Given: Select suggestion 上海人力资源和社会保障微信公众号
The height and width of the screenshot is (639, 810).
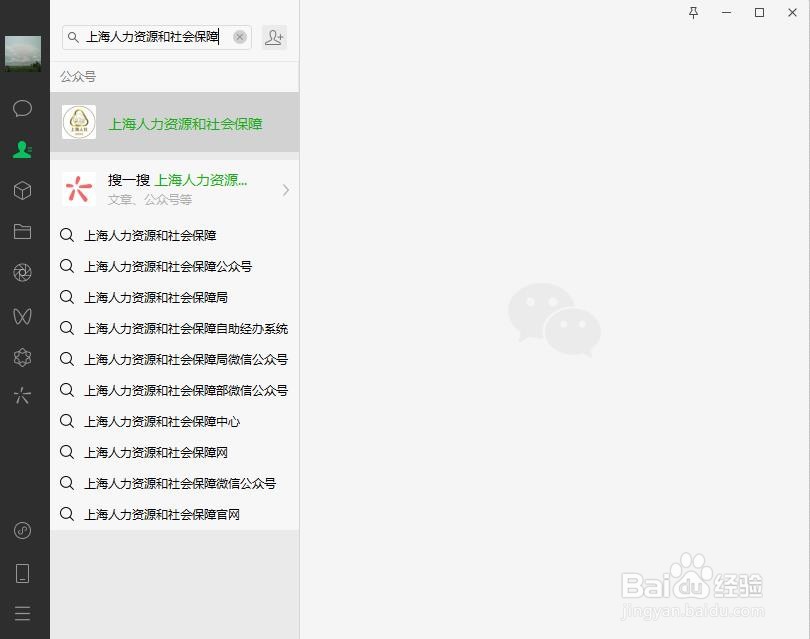Looking at the screenshot, I should coord(175,484).
